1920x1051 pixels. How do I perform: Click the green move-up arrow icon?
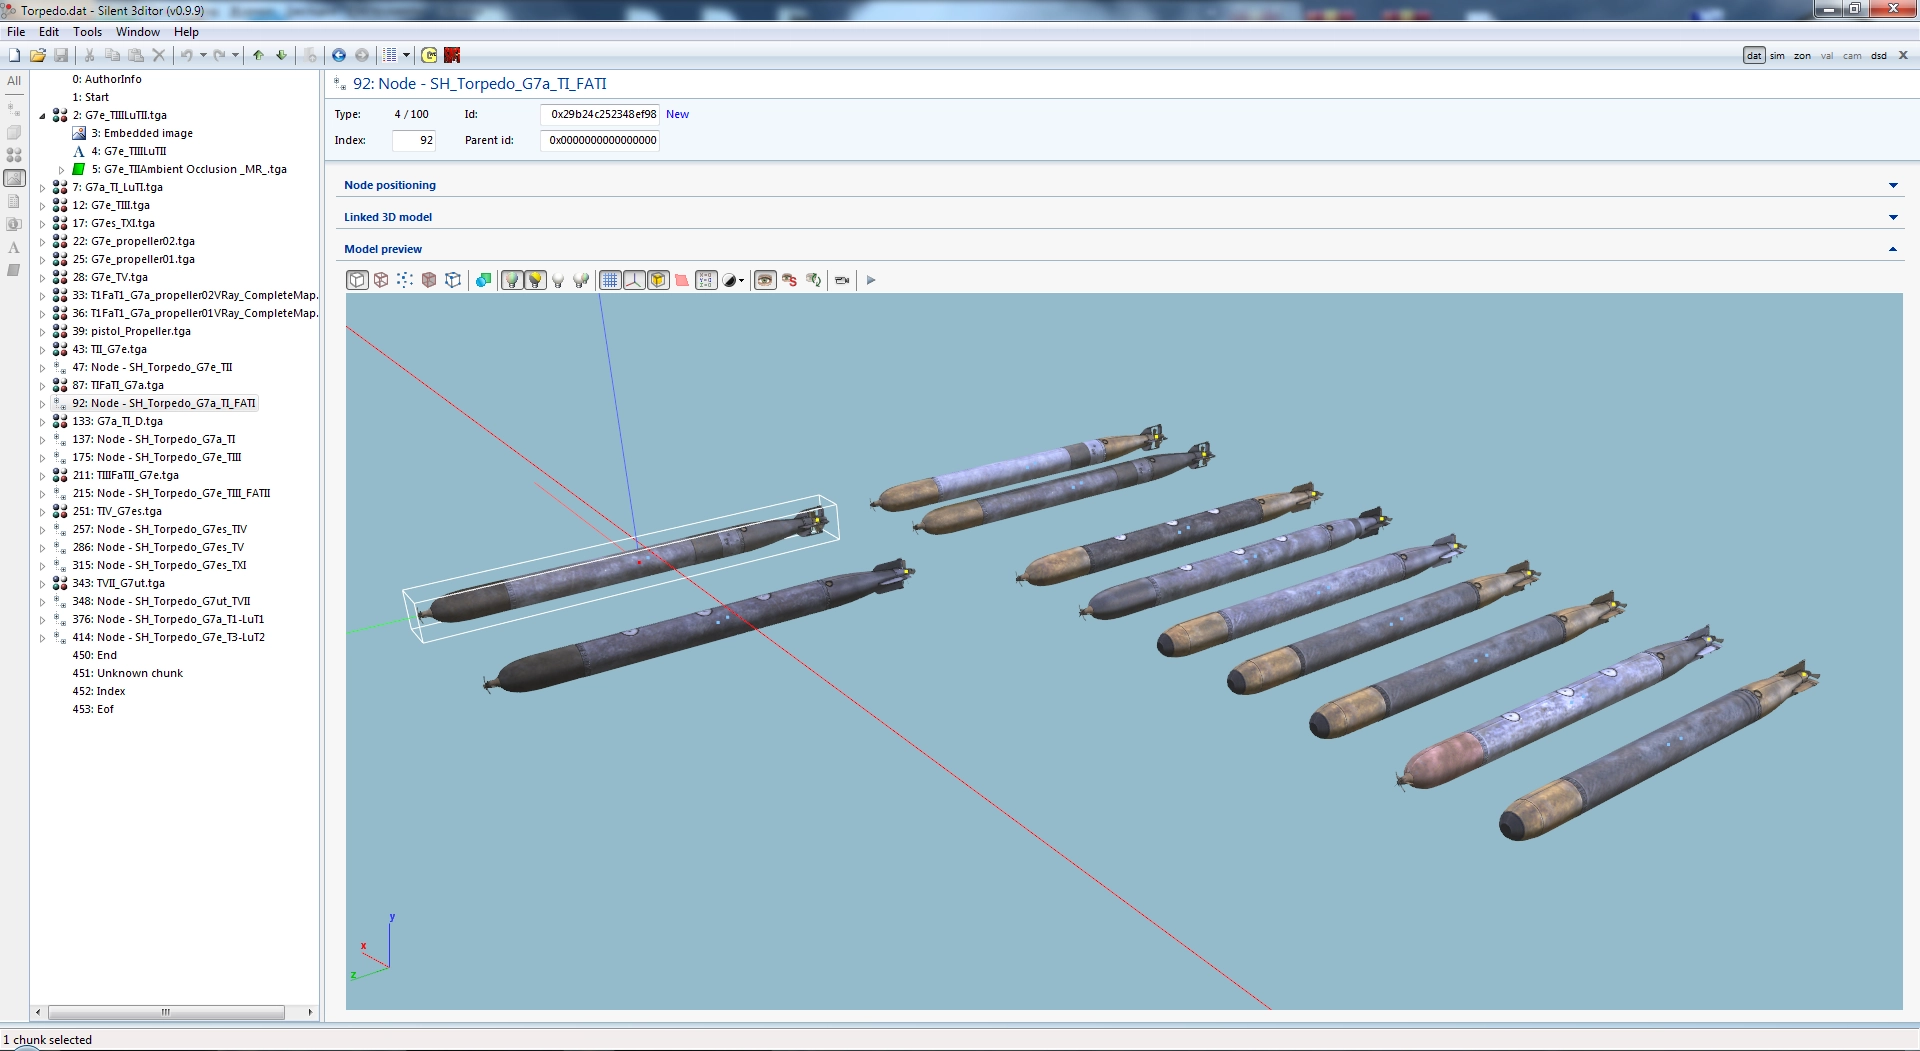click(x=259, y=56)
